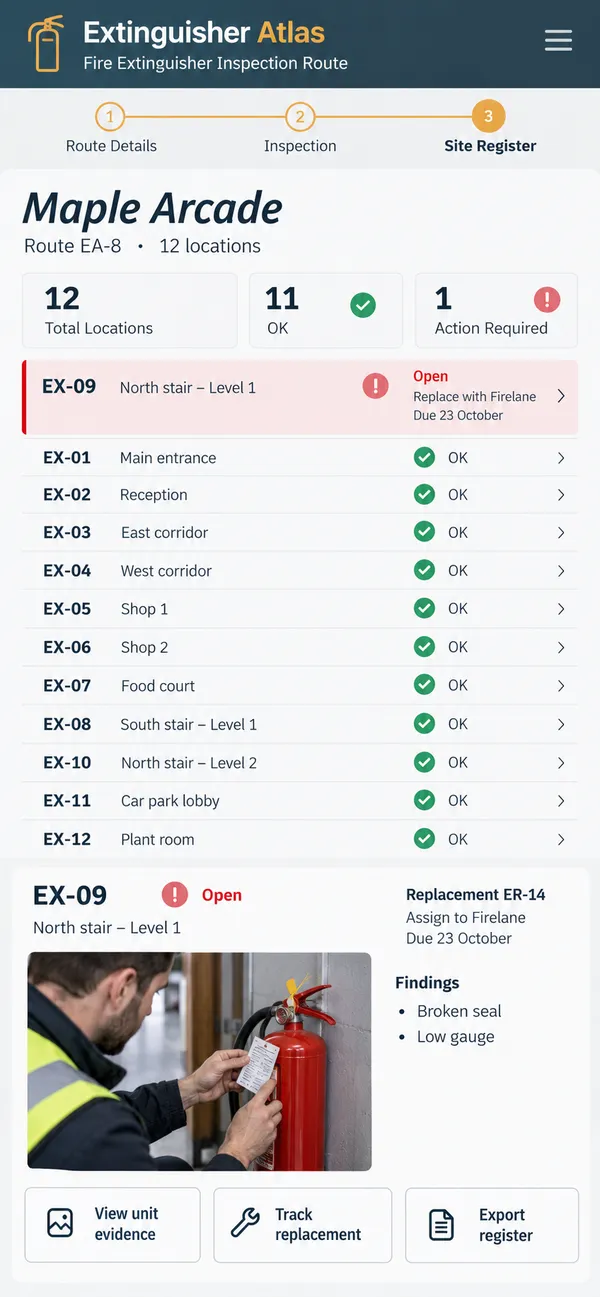Go to step 1 Route Details
Viewport: 600px width, 1297px height.
pos(111,129)
